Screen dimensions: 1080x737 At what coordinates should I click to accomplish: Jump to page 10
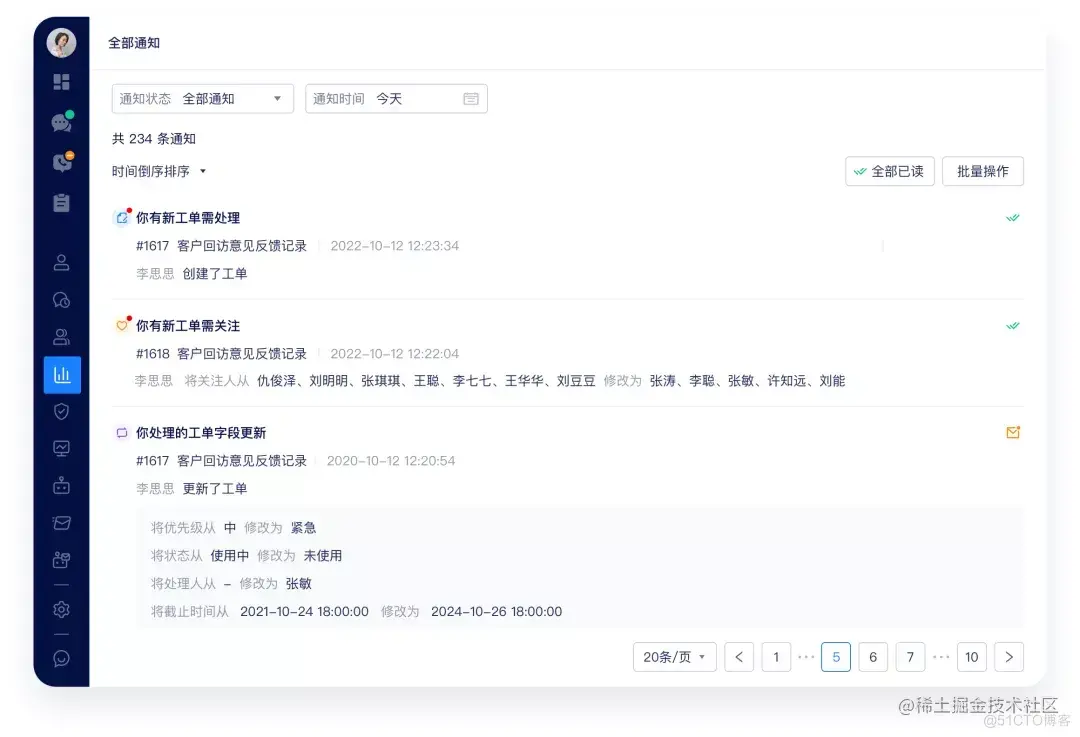972,657
